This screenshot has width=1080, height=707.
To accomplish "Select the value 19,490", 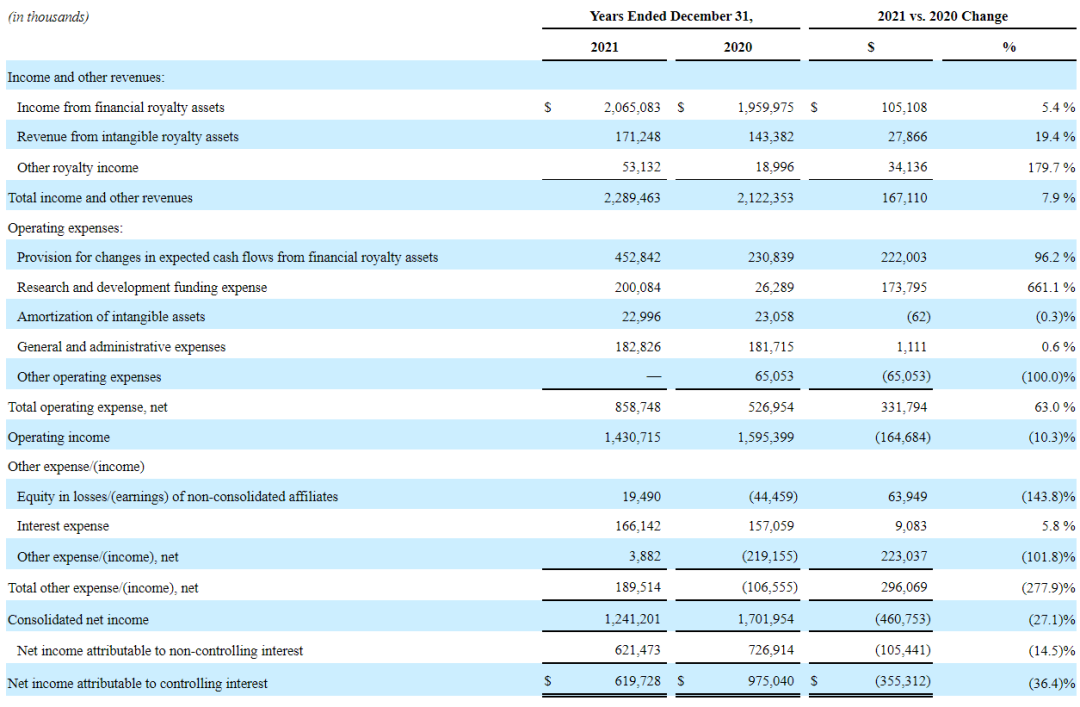I will tap(641, 497).
